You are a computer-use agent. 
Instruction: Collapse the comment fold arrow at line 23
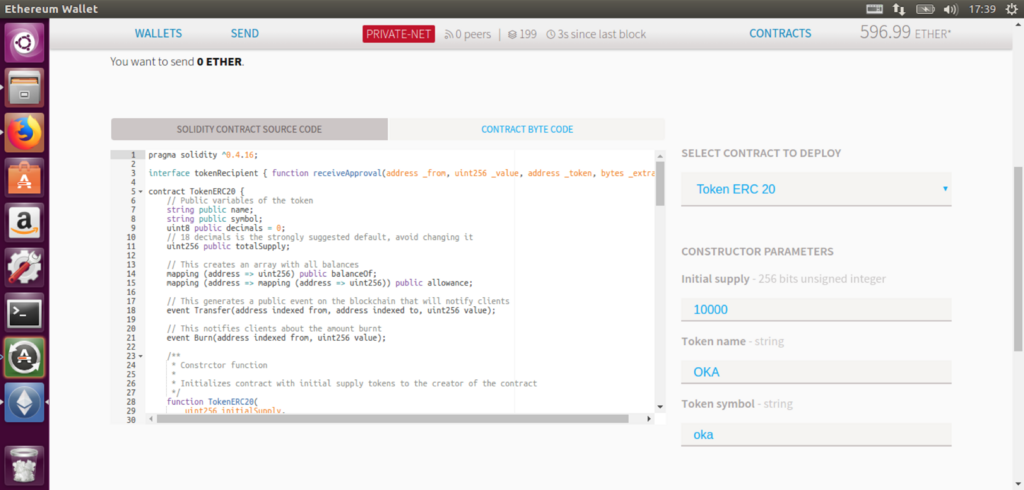click(141, 356)
